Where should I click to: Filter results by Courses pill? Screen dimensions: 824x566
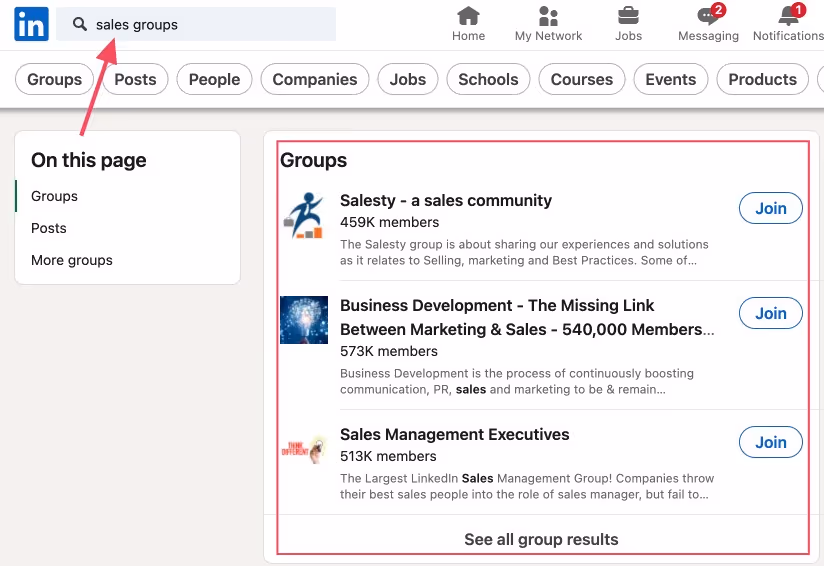[x=582, y=79]
